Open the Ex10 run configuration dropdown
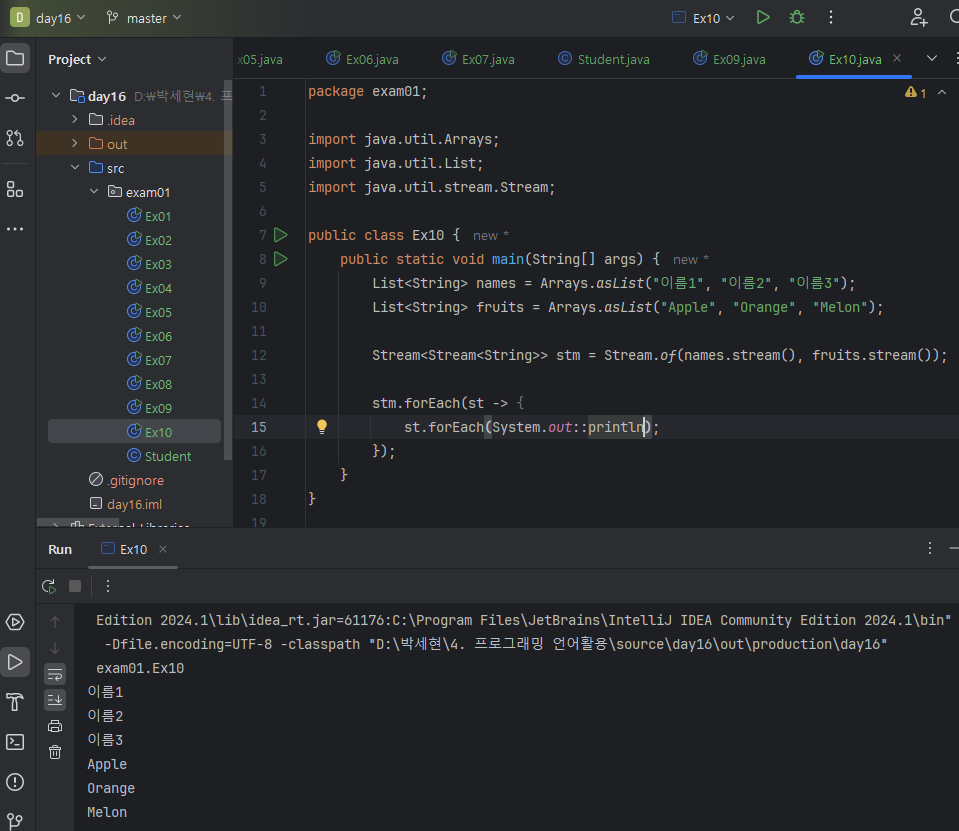Viewport: 959px width, 831px height. 703,18
